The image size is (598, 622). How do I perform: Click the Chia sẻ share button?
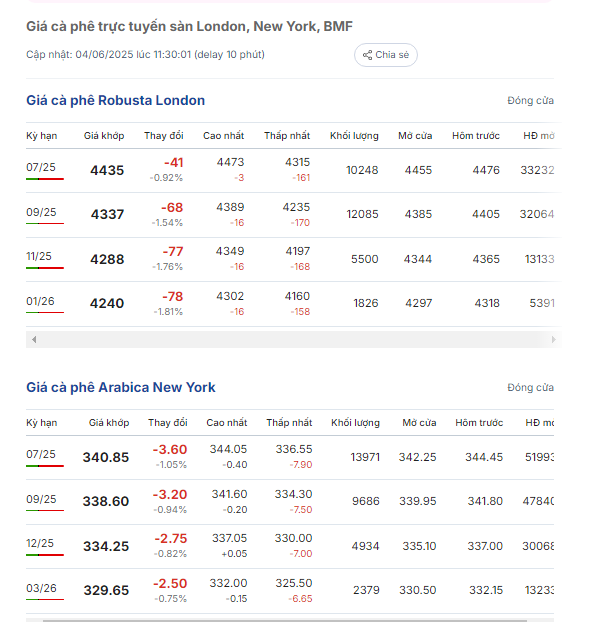click(385, 55)
